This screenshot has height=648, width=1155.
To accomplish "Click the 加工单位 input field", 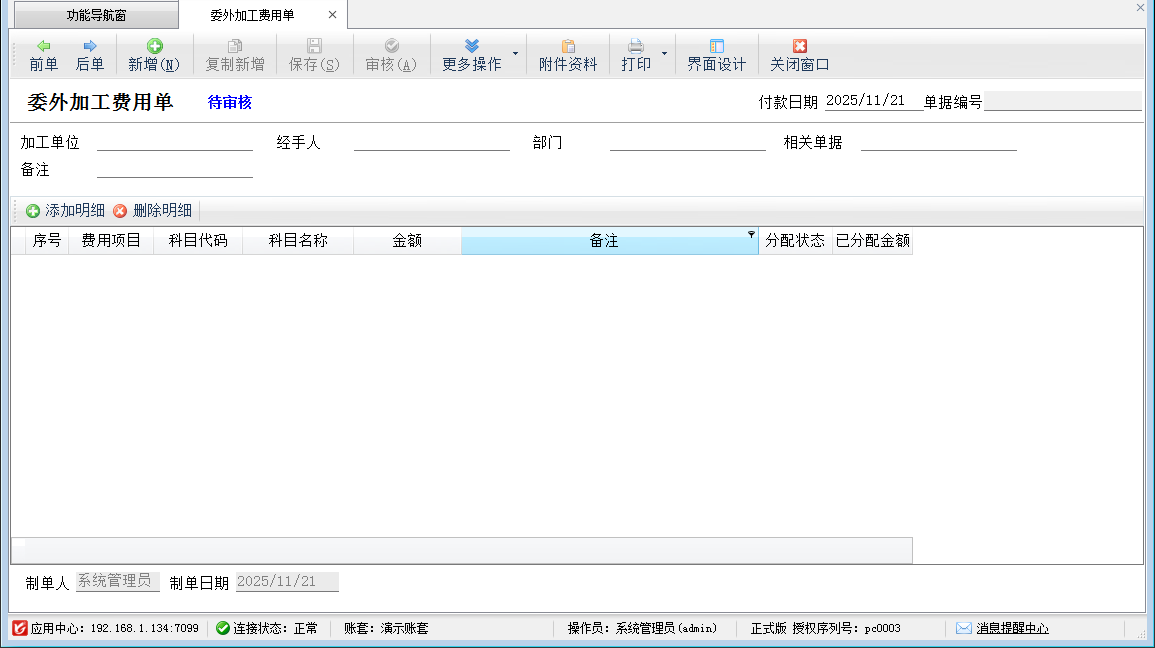I will coord(175,142).
